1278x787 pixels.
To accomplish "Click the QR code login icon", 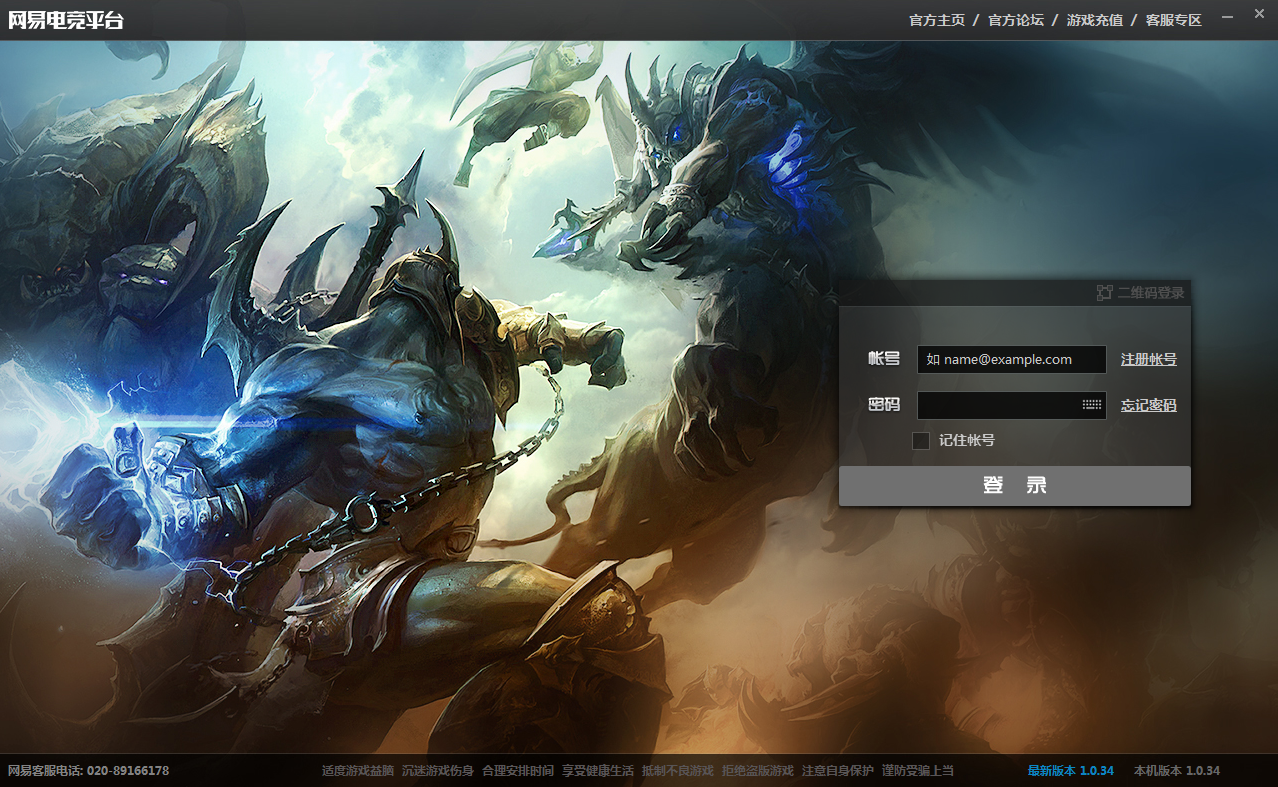I will click(x=1104, y=293).
